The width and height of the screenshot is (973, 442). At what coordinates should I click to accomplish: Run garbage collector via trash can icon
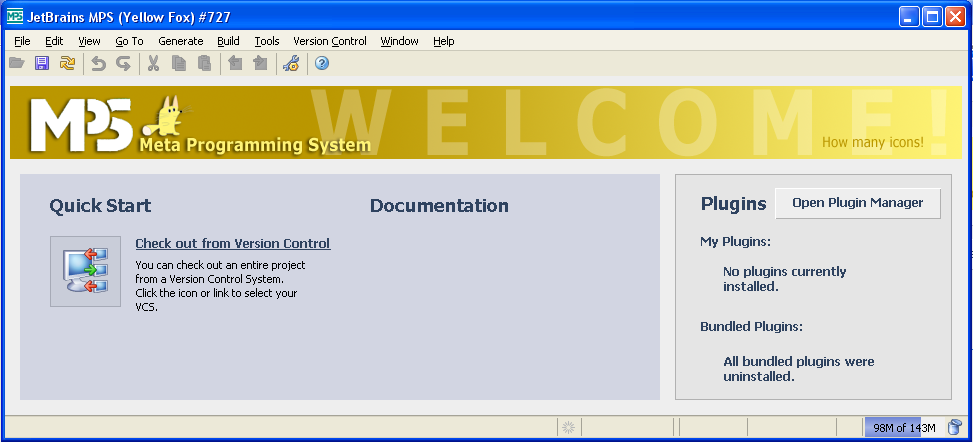[955, 427]
